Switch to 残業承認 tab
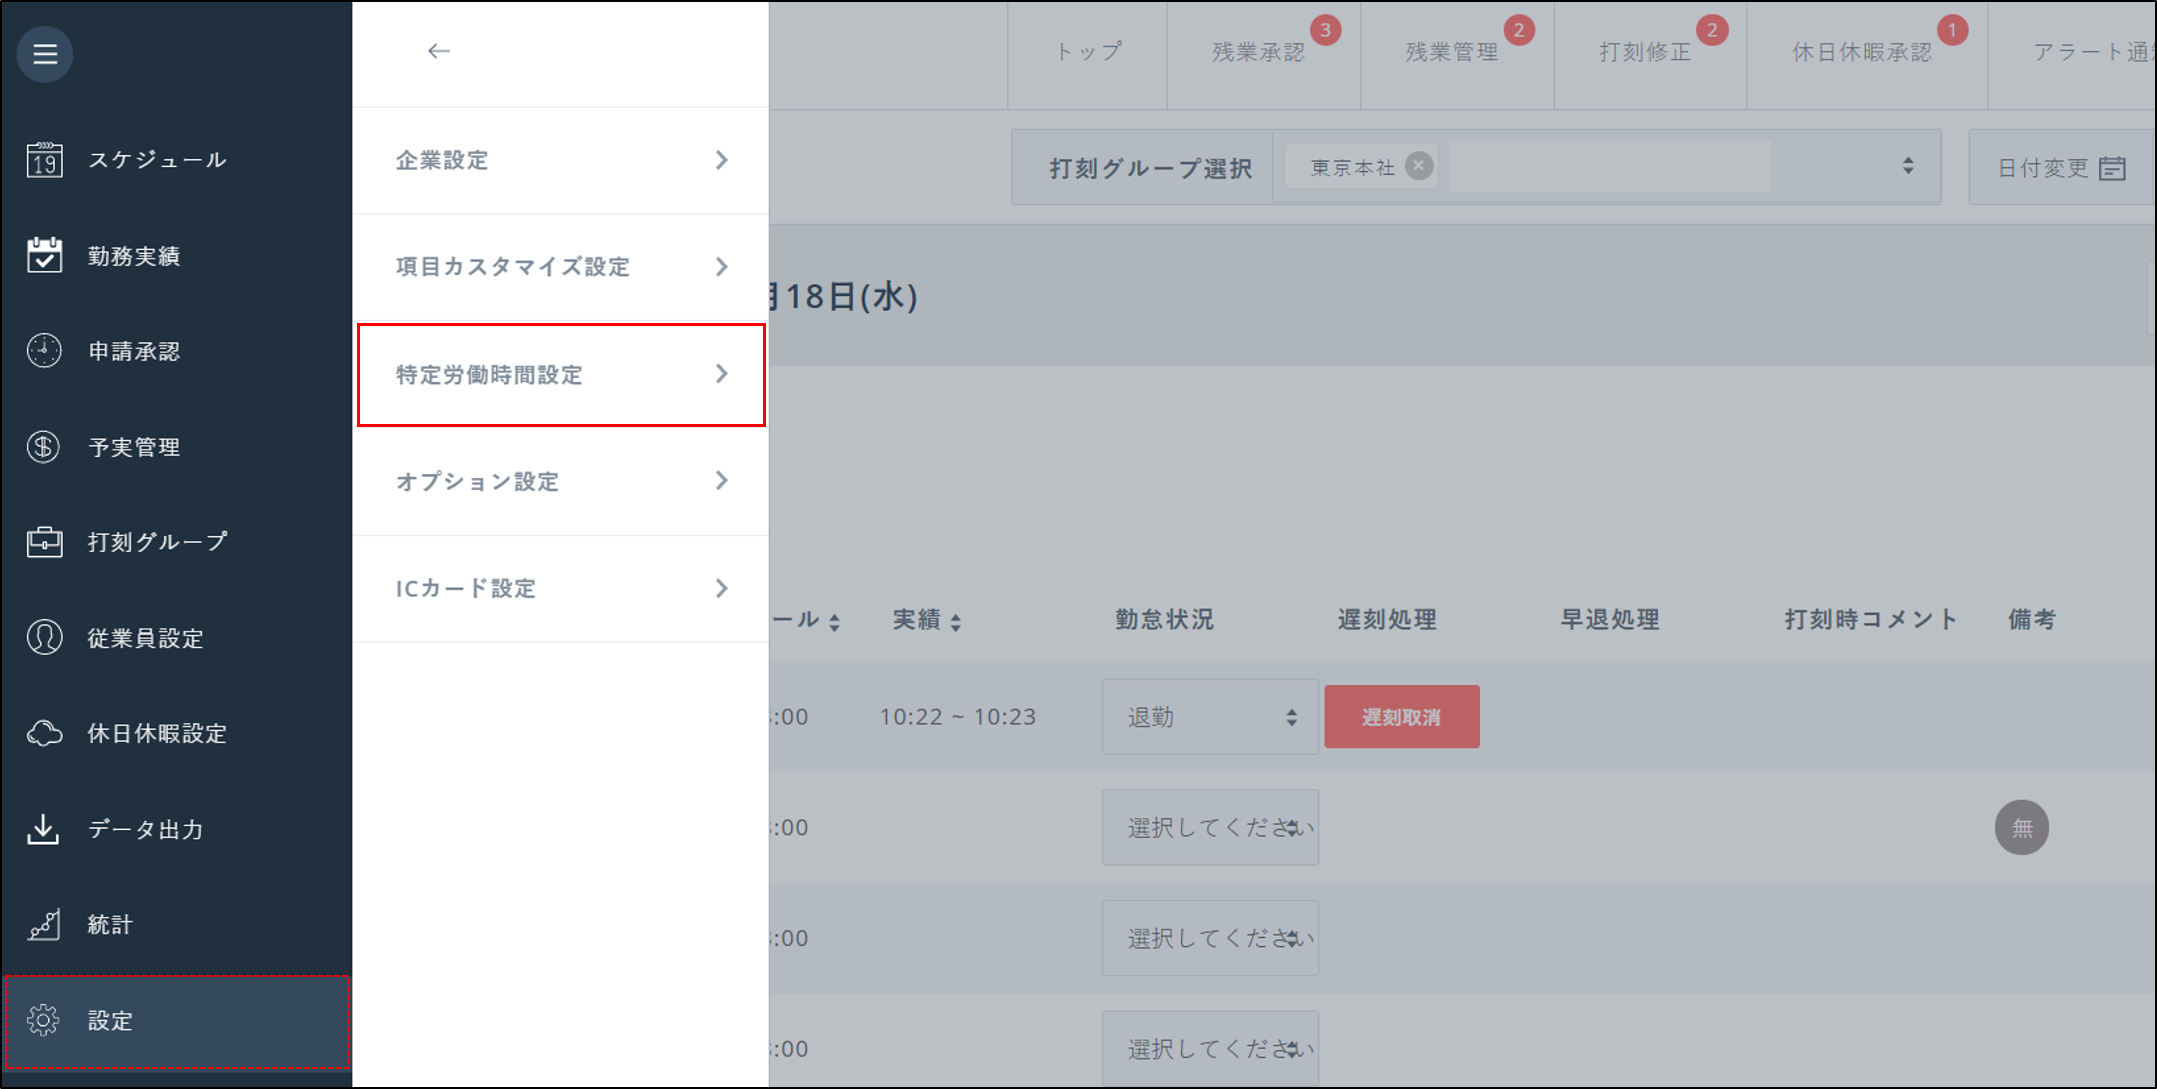The width and height of the screenshot is (2157, 1089). [1258, 52]
